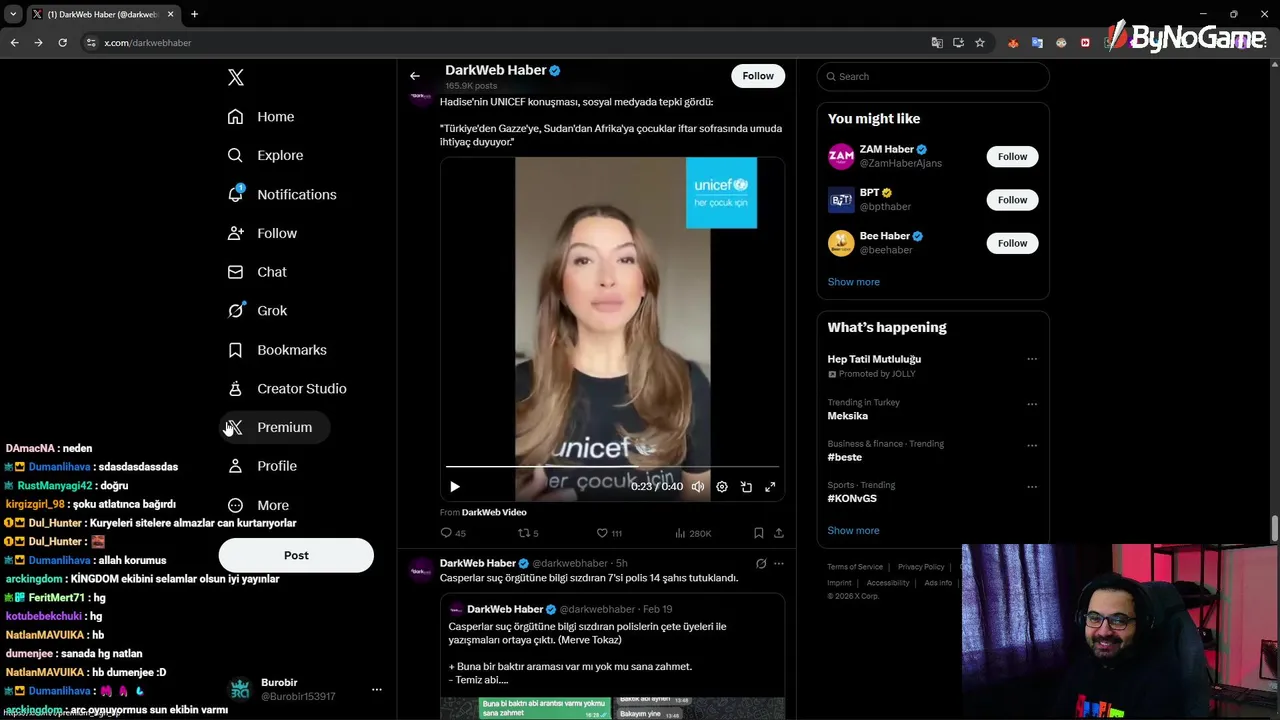Open Chrome tab search dropdown
Screen dimensions: 1280x720
[13, 14]
